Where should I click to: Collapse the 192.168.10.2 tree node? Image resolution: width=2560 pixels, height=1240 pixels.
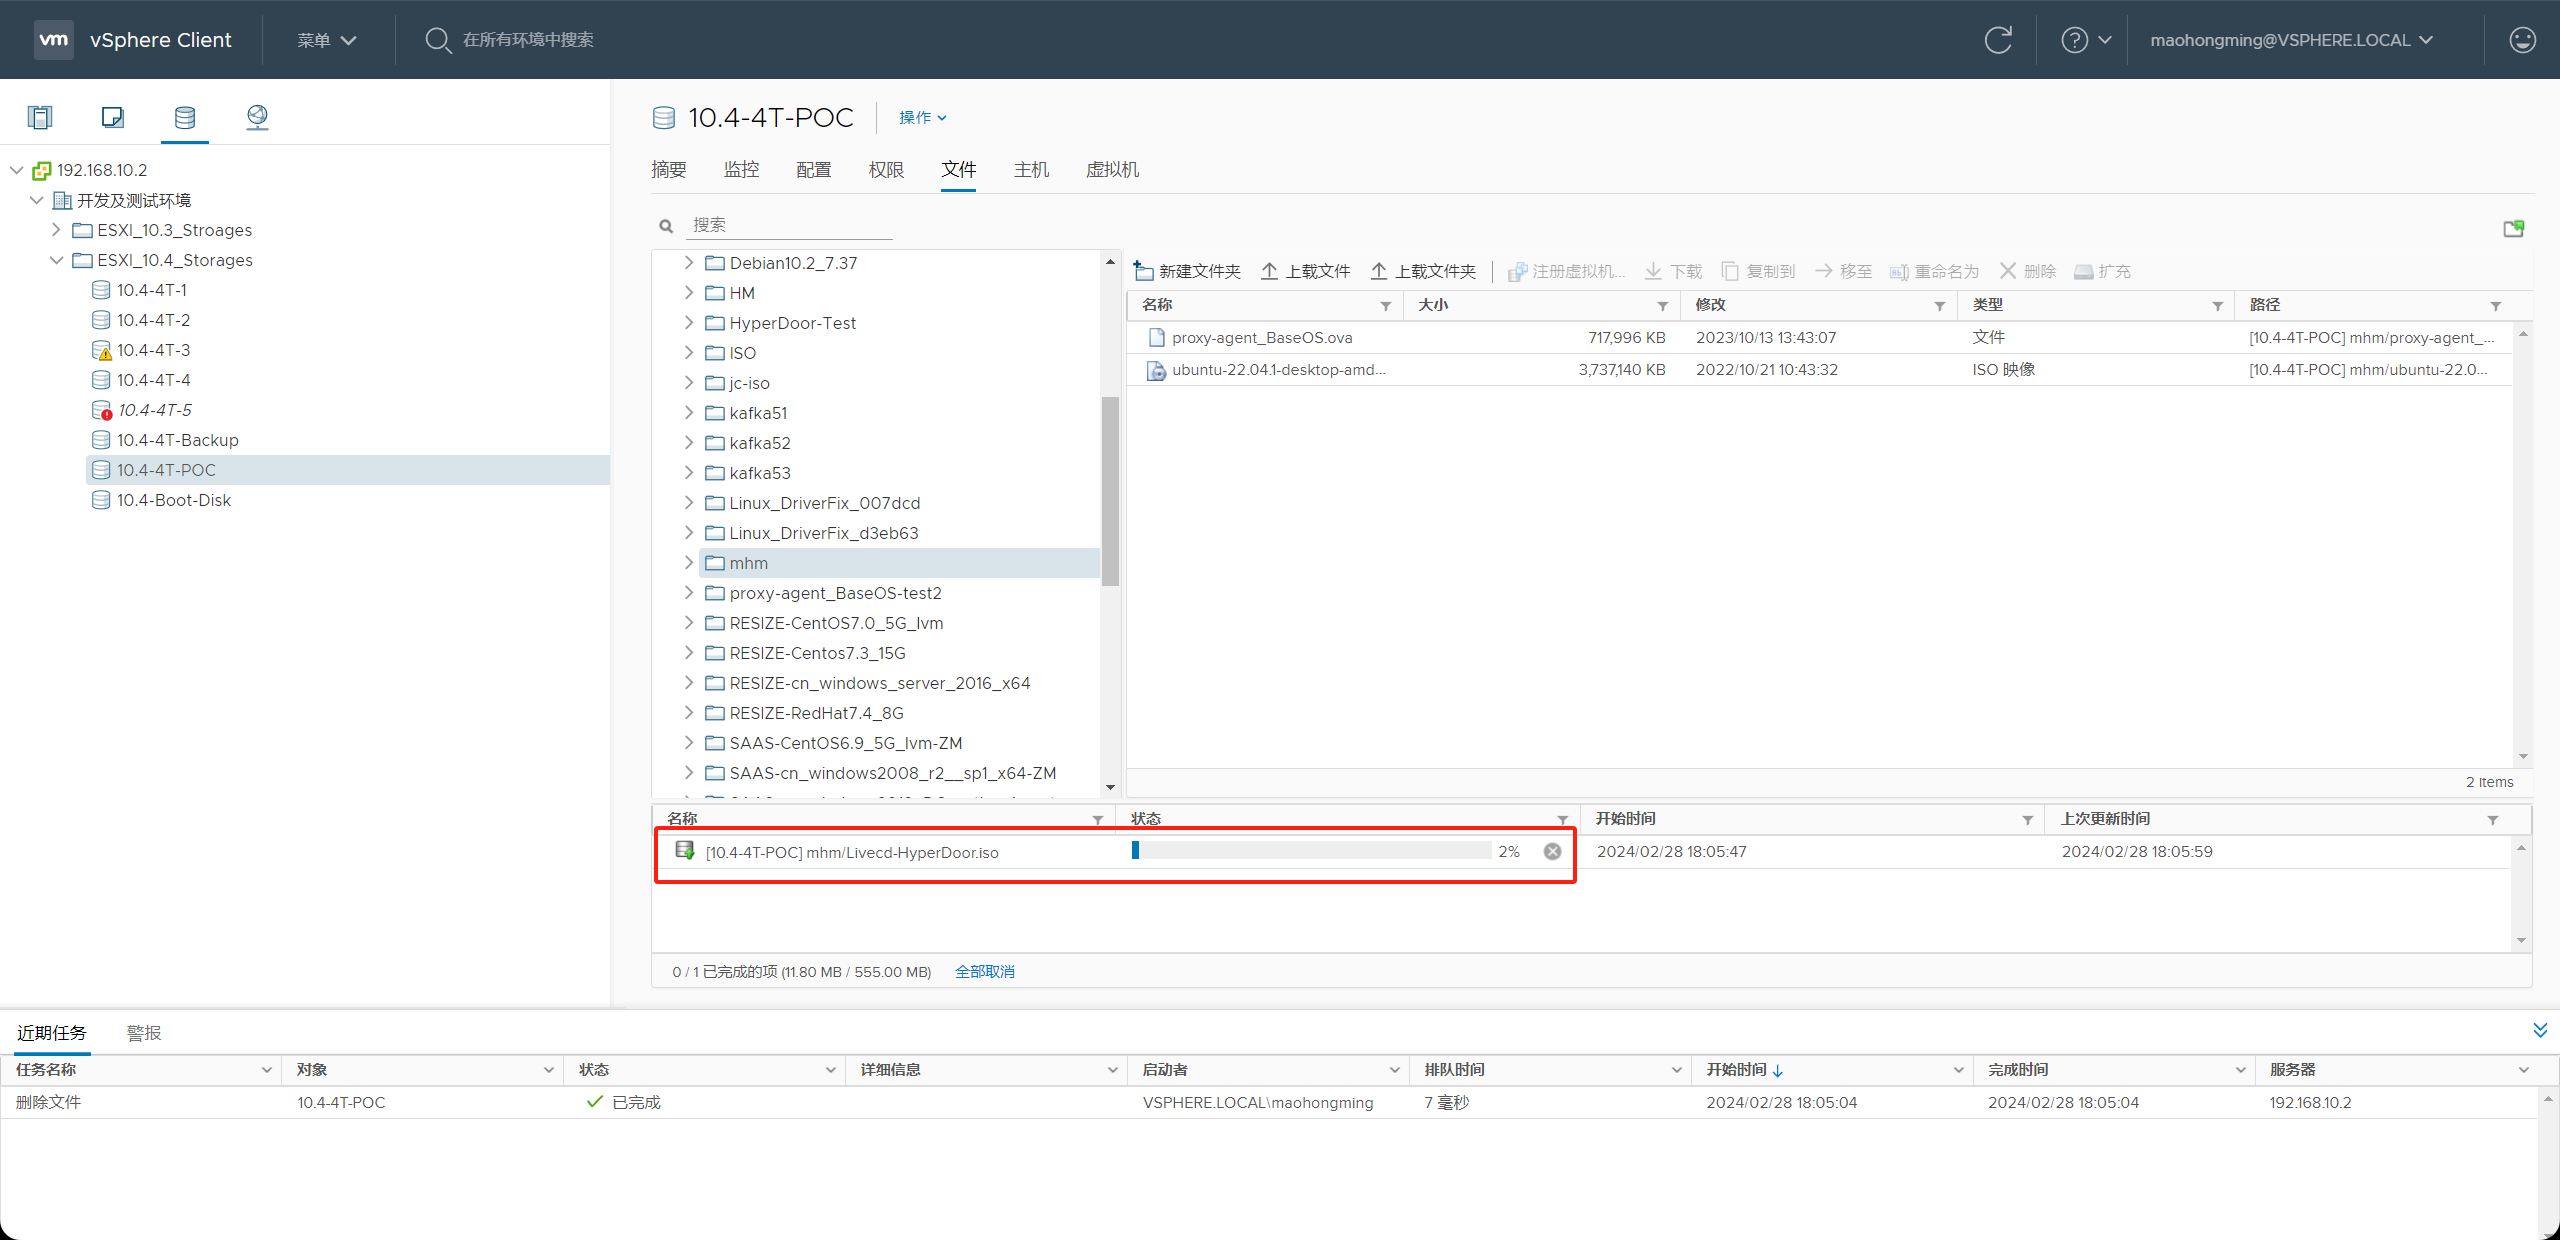click(17, 170)
